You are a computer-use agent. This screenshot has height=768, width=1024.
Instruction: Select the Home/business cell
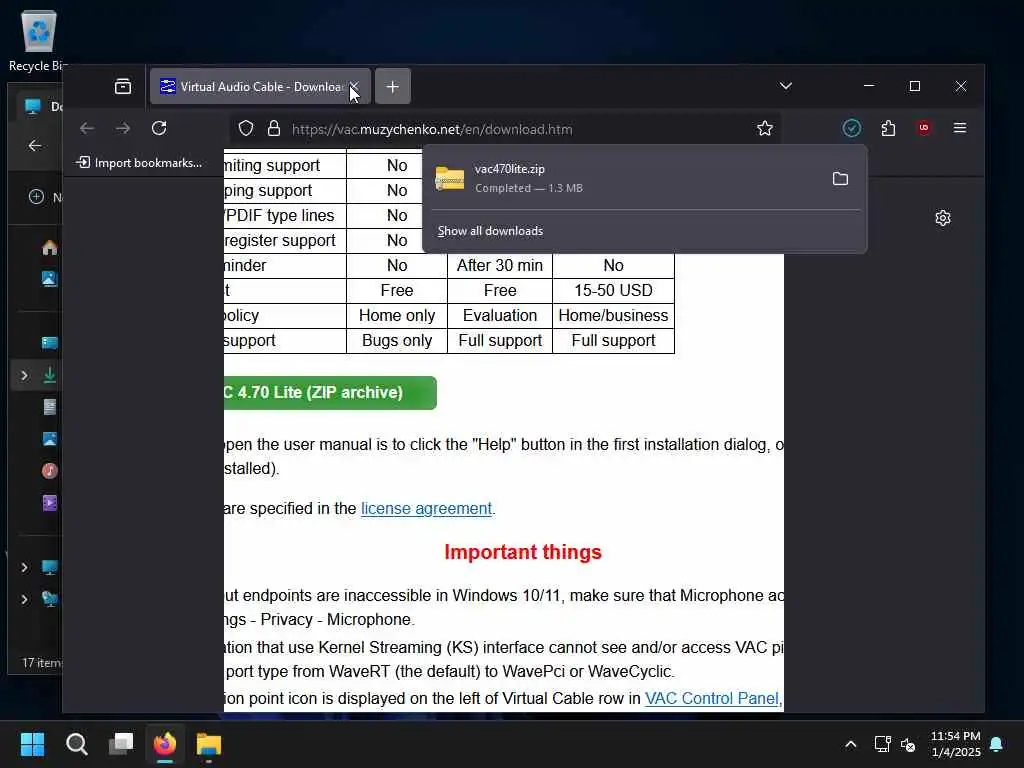coord(613,315)
